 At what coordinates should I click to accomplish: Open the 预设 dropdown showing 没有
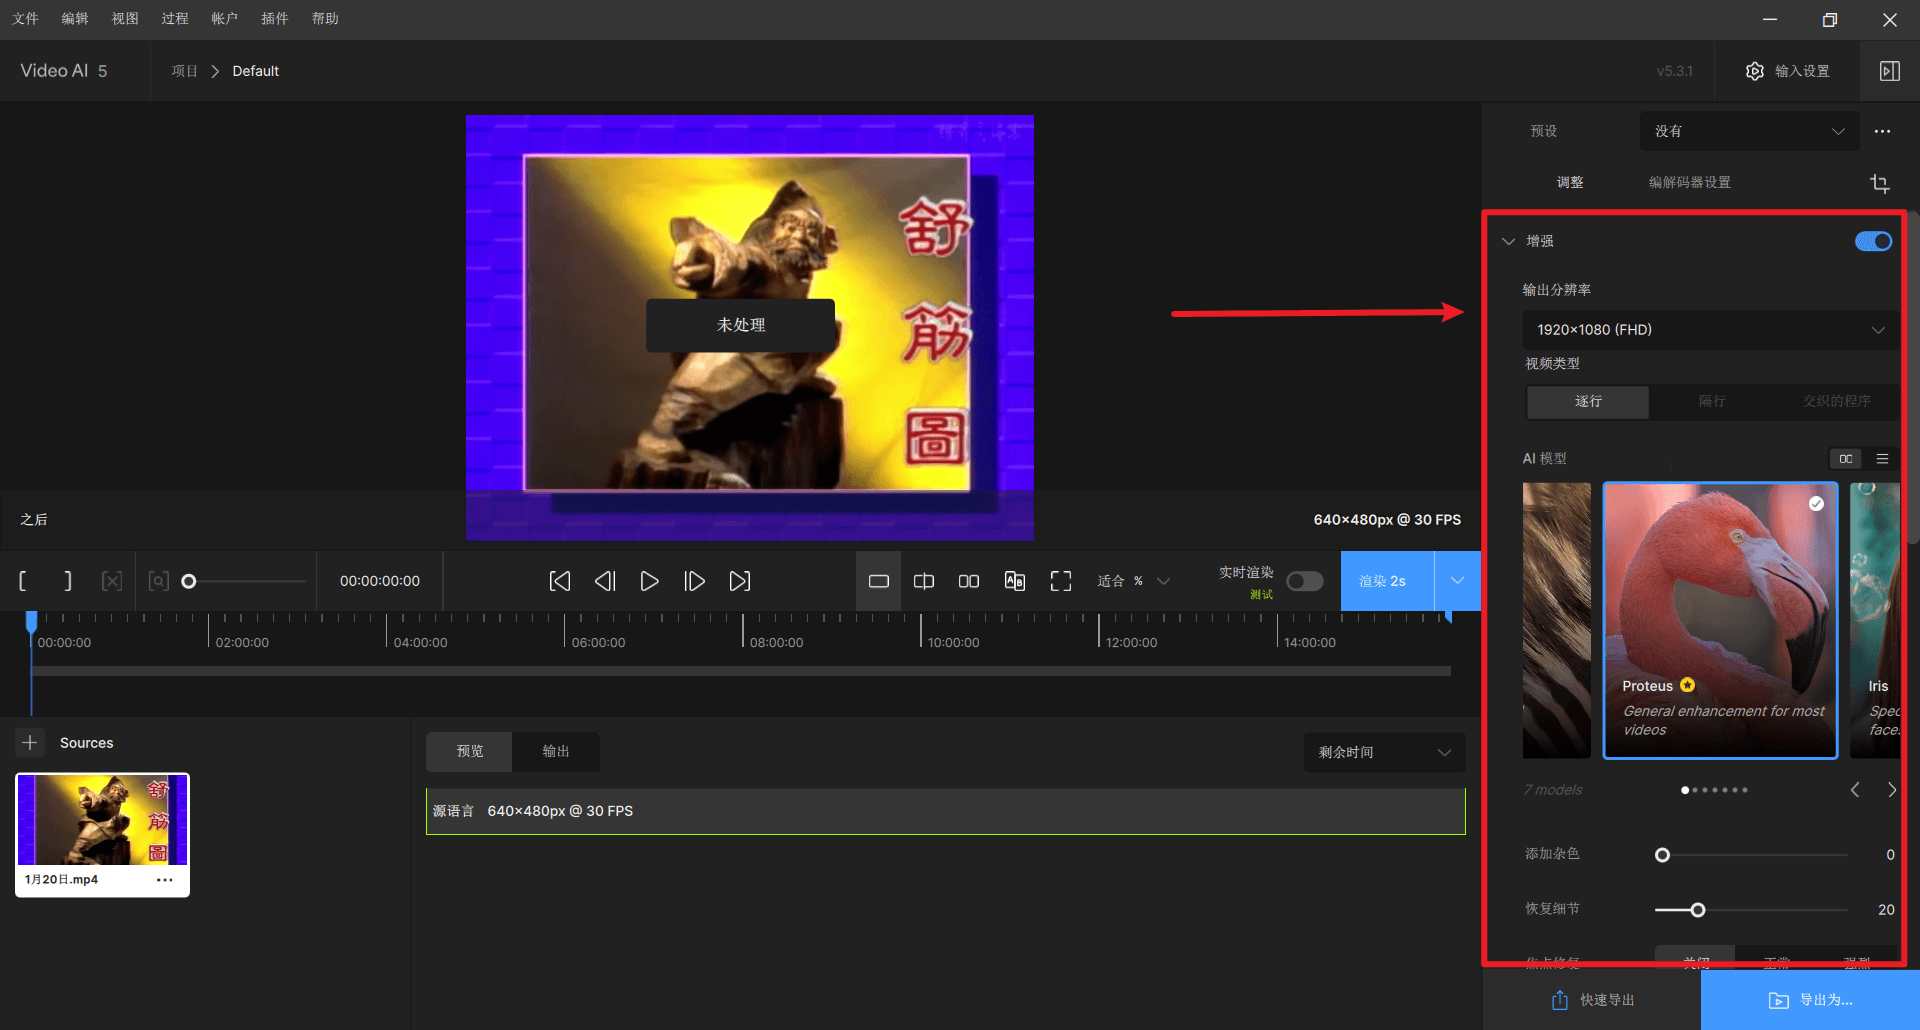pyautogui.click(x=1749, y=131)
